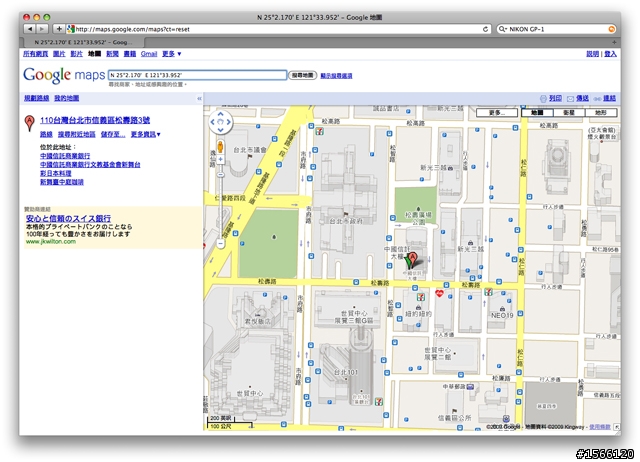Click 說明 help link

(x=593, y=54)
